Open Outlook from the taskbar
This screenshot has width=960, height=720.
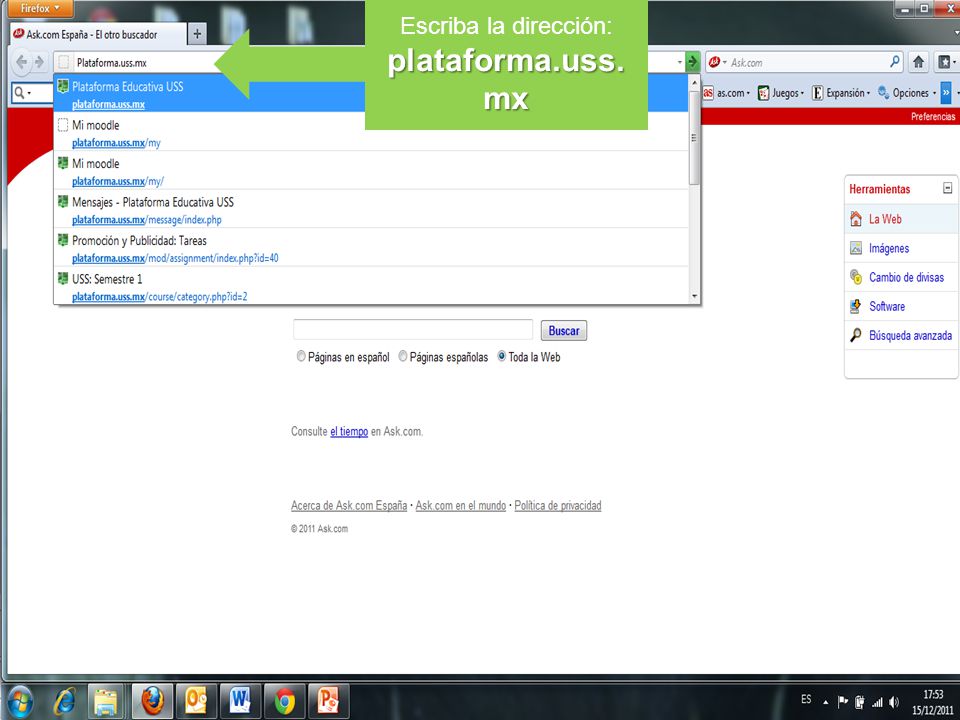196,702
